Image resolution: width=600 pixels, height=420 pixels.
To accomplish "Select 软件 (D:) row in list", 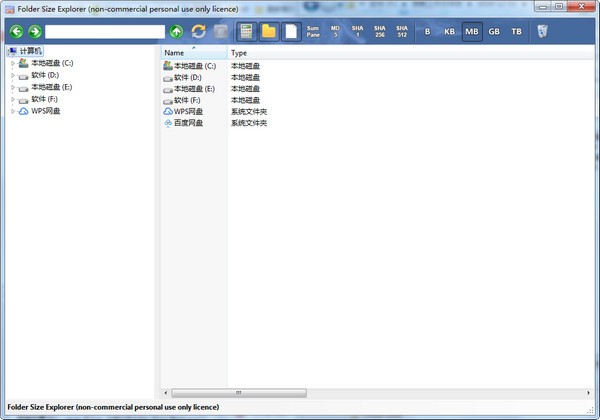I will (188, 78).
